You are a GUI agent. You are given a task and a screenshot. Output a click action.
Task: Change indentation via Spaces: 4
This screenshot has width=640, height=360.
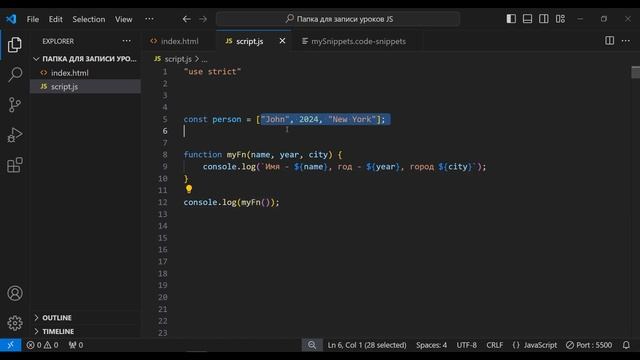[431, 345]
